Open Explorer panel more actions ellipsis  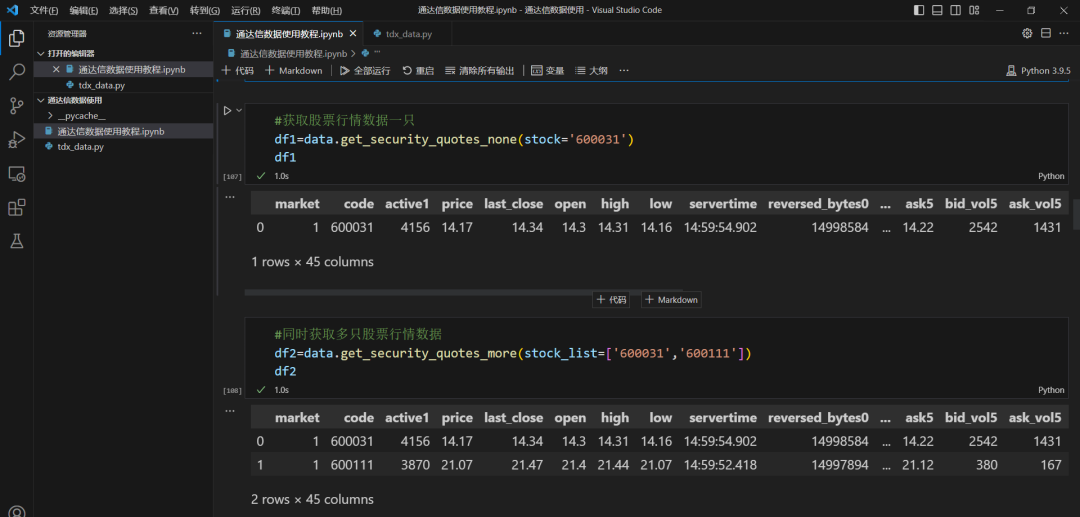197,34
